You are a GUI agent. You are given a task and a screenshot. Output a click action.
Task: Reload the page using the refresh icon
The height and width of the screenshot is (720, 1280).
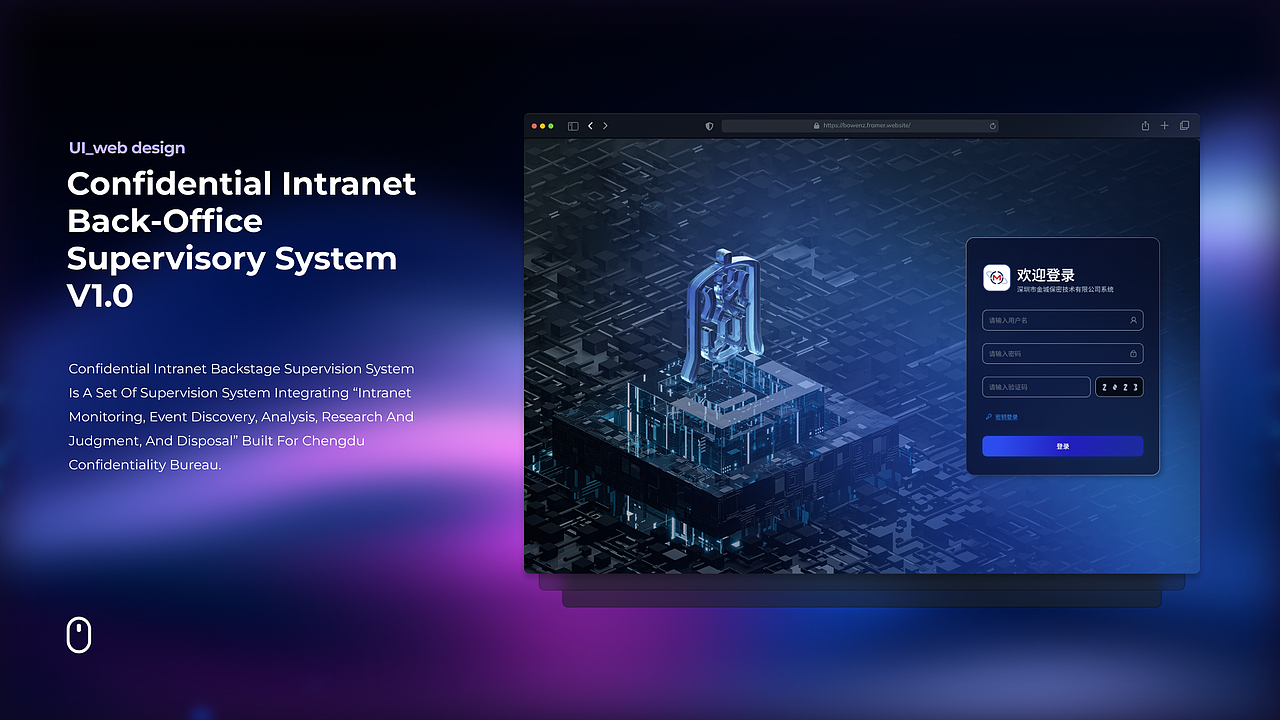pyautogui.click(x=992, y=126)
